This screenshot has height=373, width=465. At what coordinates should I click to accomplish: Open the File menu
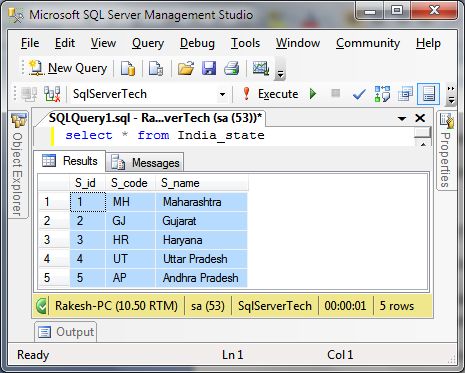[30, 43]
